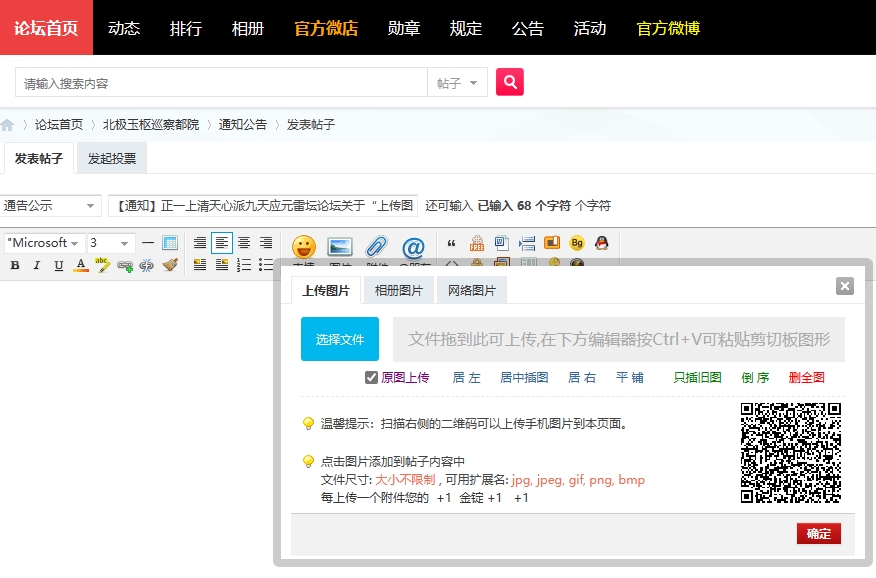This screenshot has height=578, width=876.
Task: Open the 帖子 search type dropdown
Action: click(x=458, y=83)
